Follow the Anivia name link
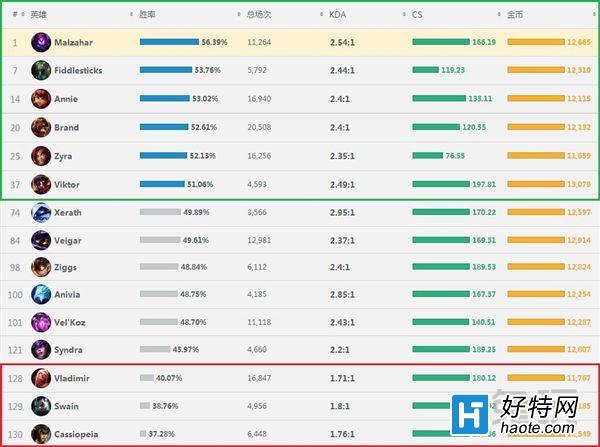 pos(67,294)
